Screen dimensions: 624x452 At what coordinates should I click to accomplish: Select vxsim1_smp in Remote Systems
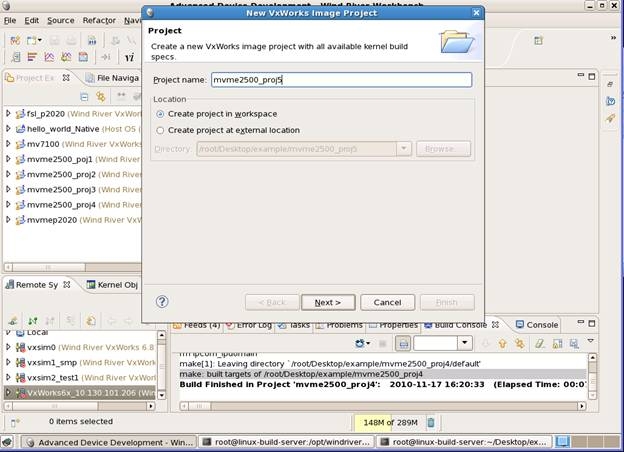pyautogui.click(x=52, y=362)
